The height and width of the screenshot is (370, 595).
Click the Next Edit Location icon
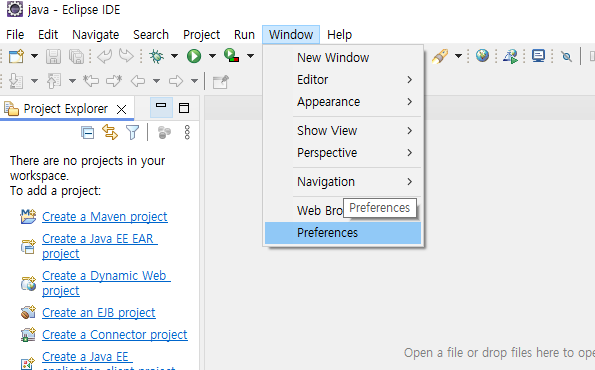click(x=114, y=81)
